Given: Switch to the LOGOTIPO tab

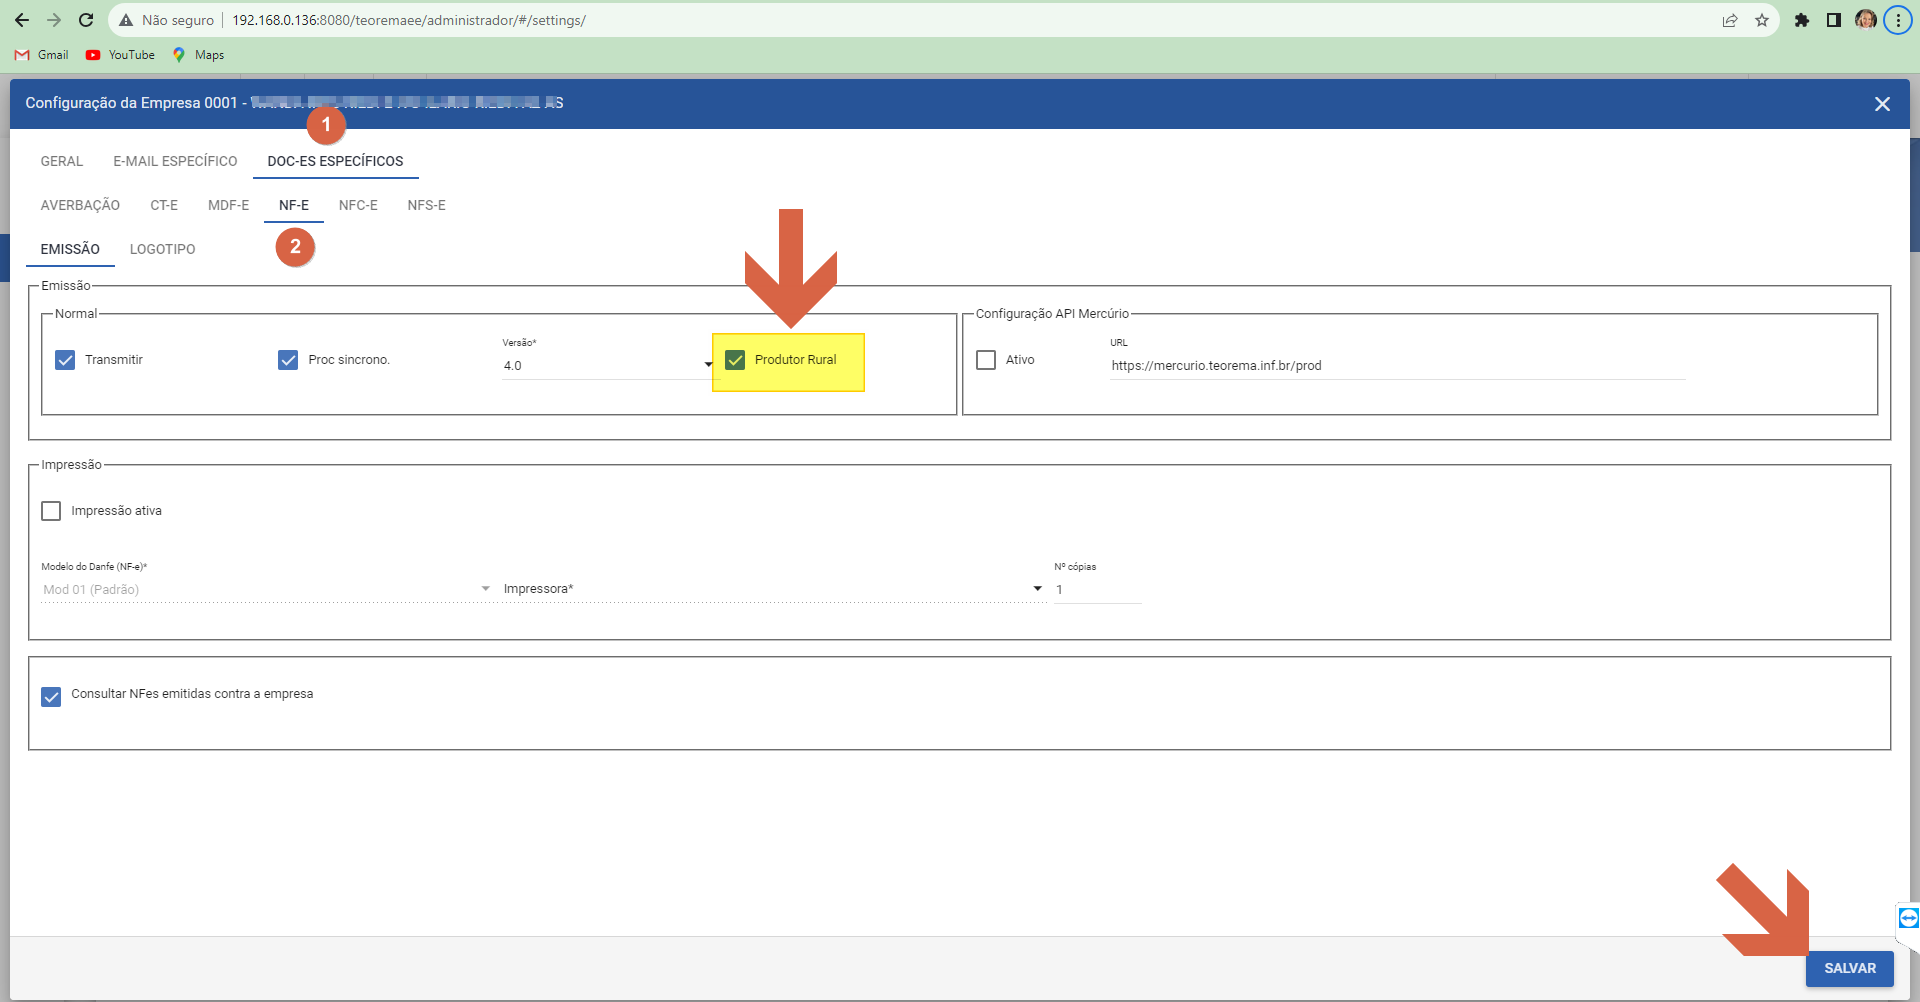Looking at the screenshot, I should pyautogui.click(x=162, y=249).
